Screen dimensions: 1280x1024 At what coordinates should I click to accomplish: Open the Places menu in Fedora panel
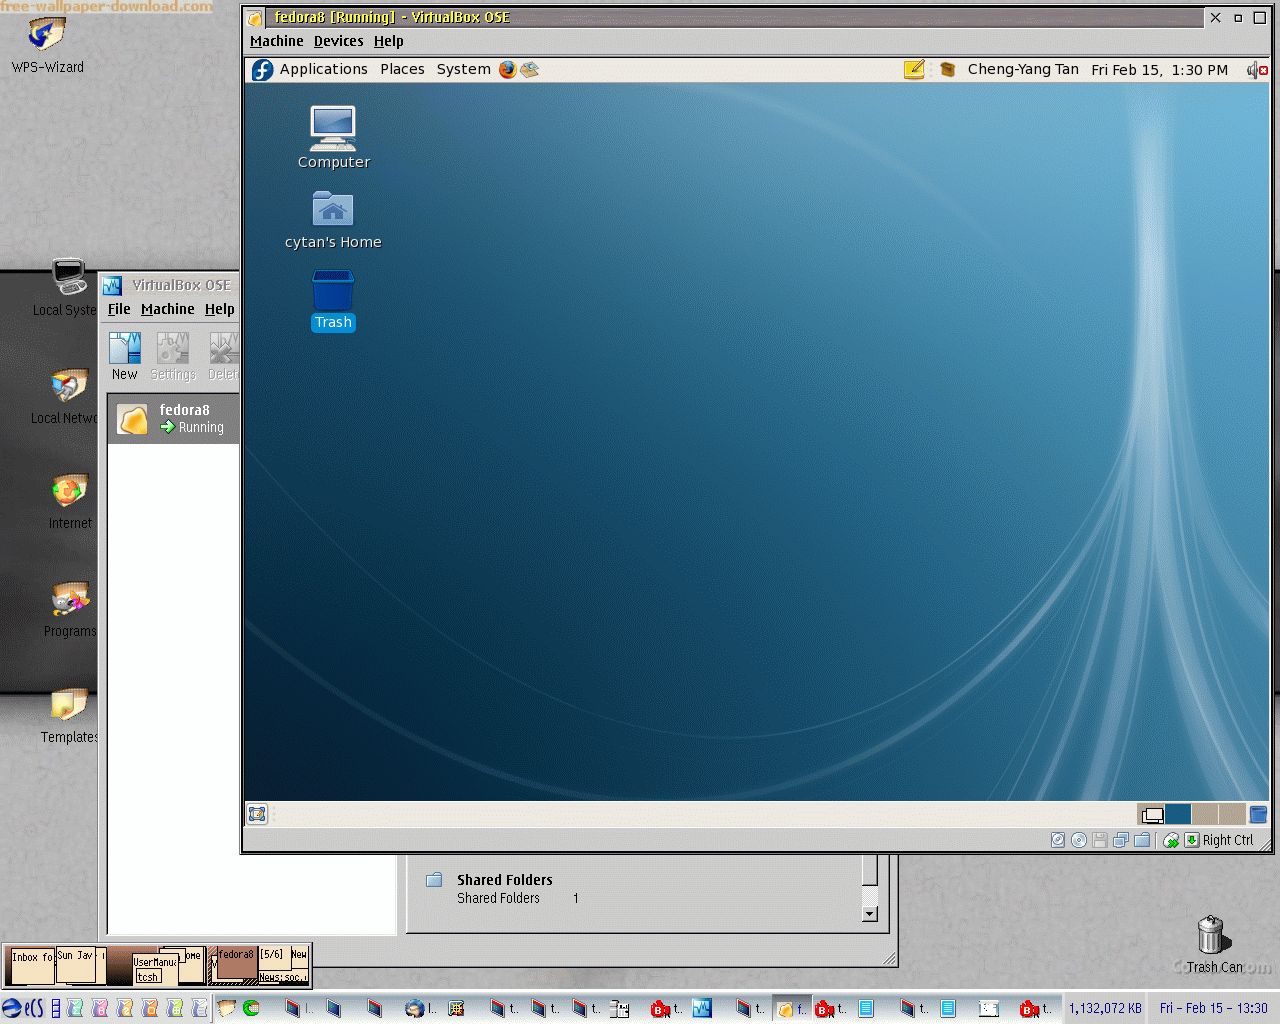coord(402,70)
